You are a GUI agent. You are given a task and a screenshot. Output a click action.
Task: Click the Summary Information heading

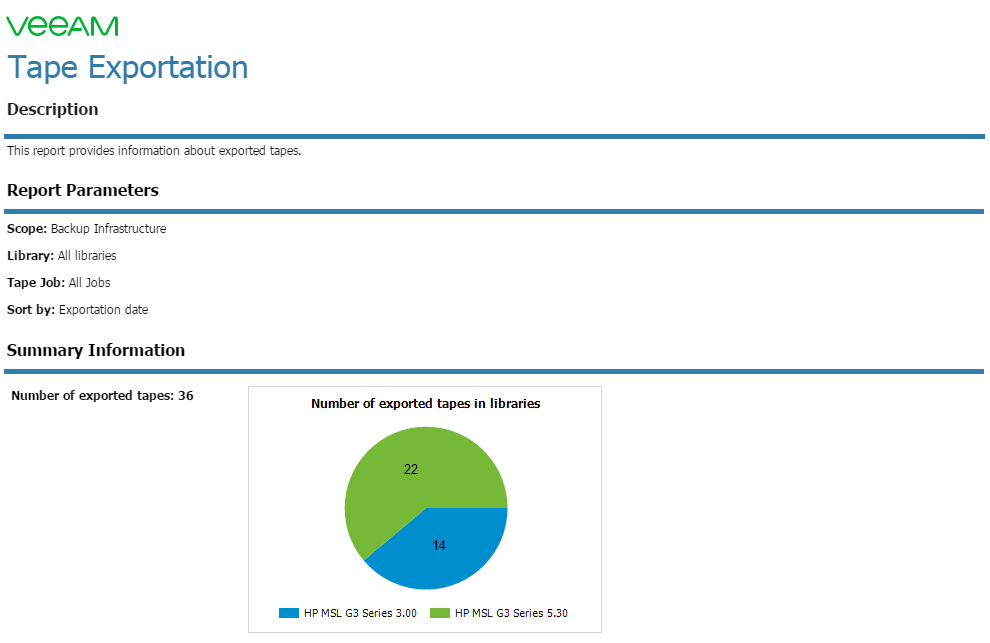pos(96,350)
